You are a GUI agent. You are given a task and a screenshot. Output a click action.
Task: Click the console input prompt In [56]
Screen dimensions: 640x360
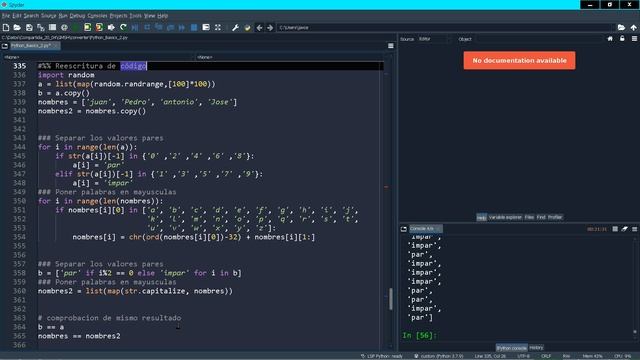(x=419, y=335)
